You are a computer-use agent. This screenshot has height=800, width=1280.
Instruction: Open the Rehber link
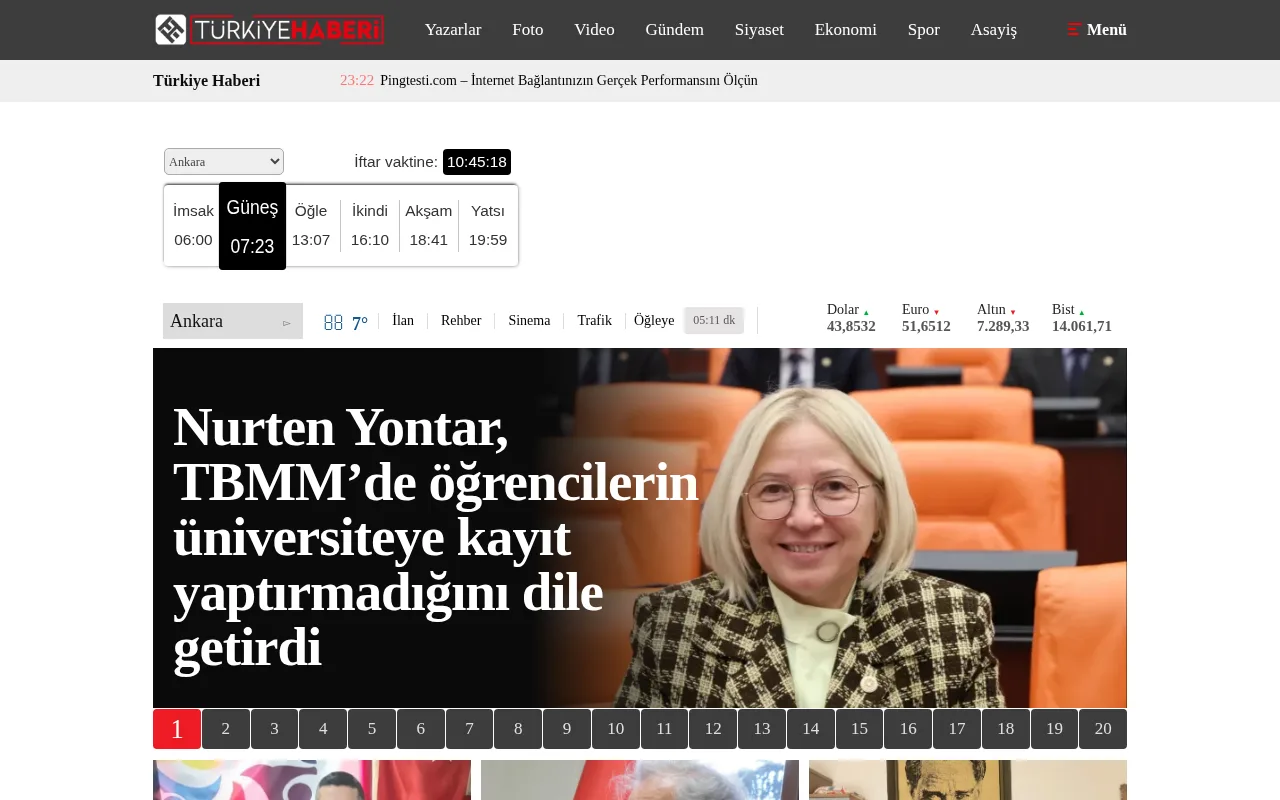pyautogui.click(x=461, y=320)
